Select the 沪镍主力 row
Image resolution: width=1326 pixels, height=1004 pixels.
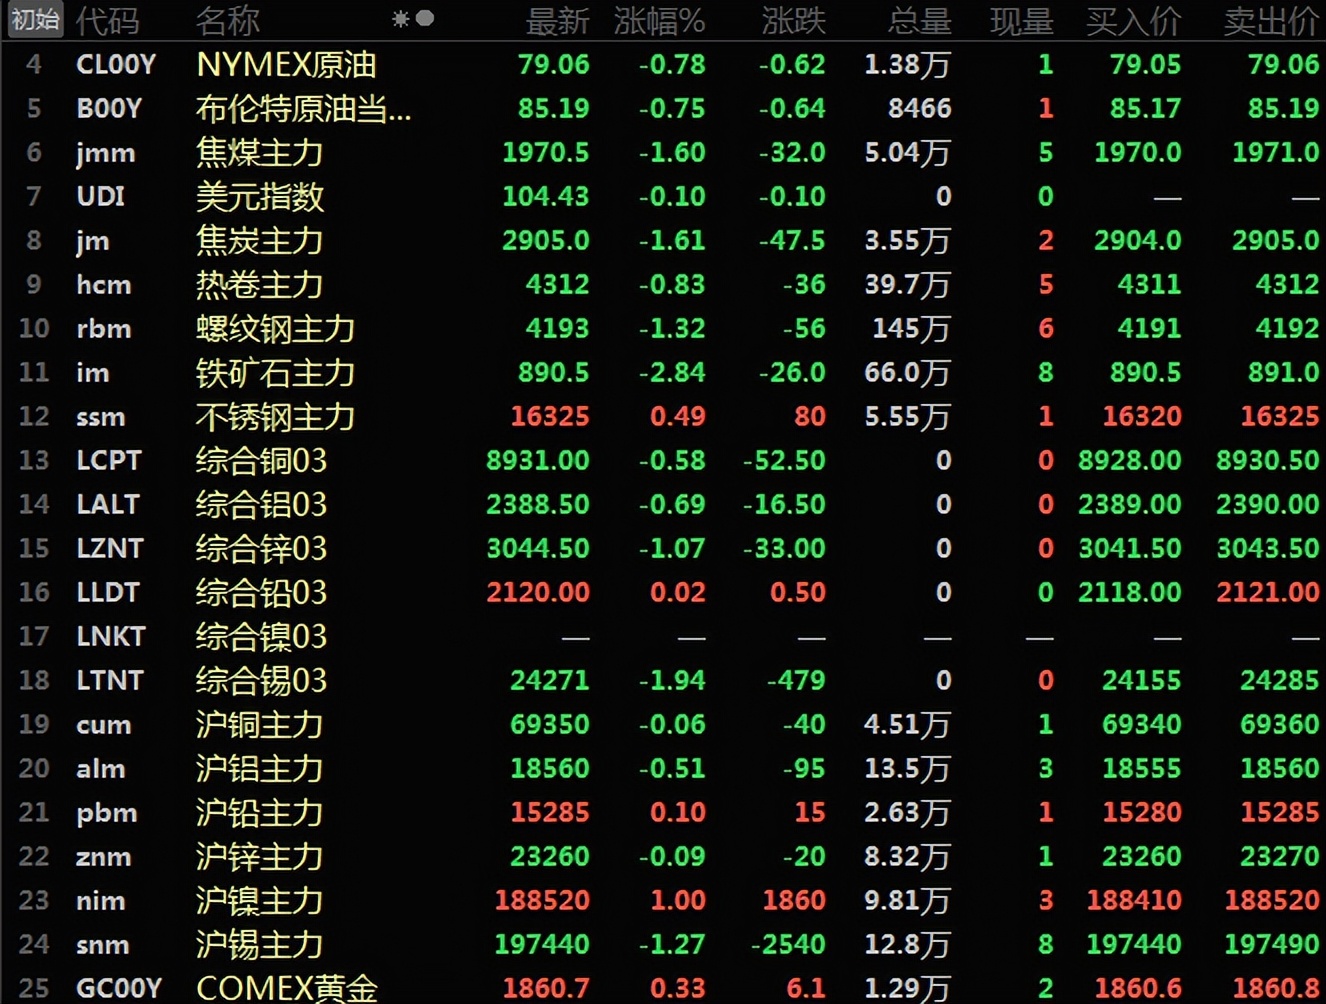point(258,900)
